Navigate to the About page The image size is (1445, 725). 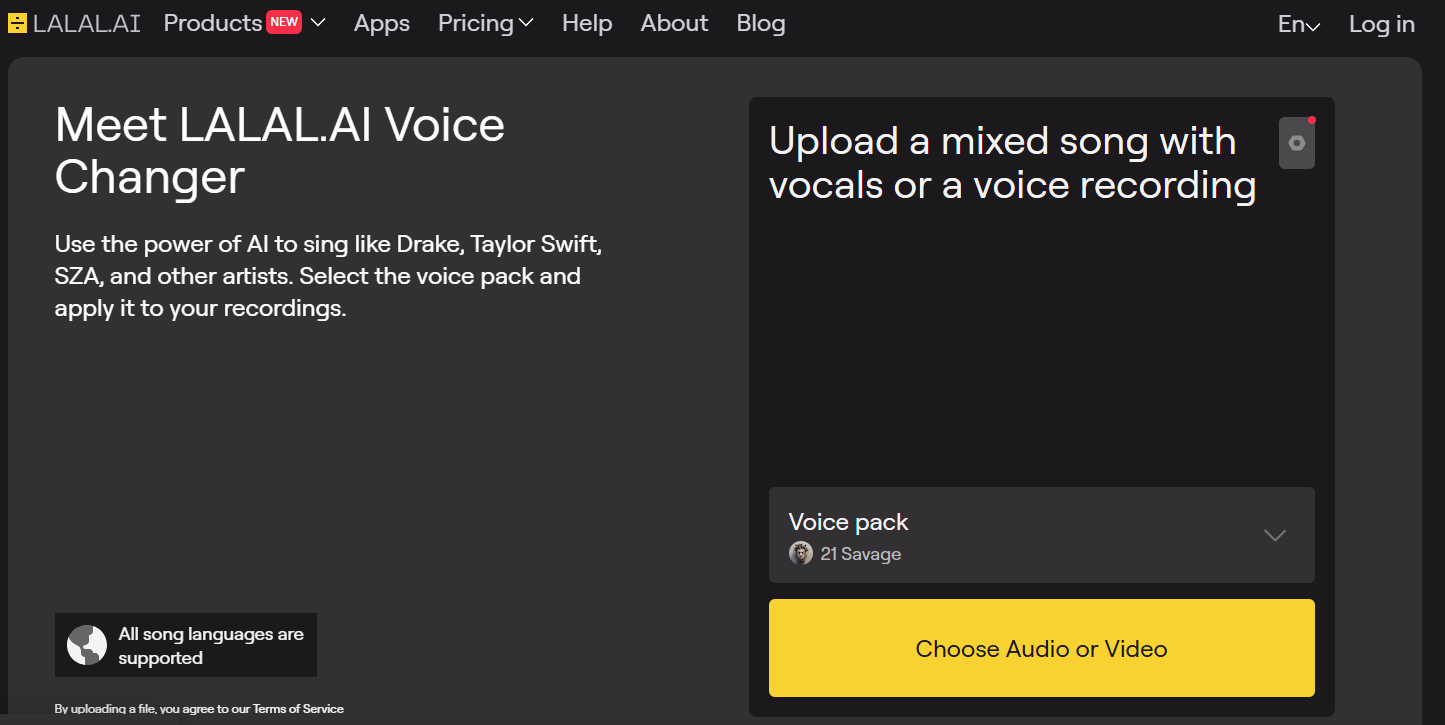[x=674, y=24]
